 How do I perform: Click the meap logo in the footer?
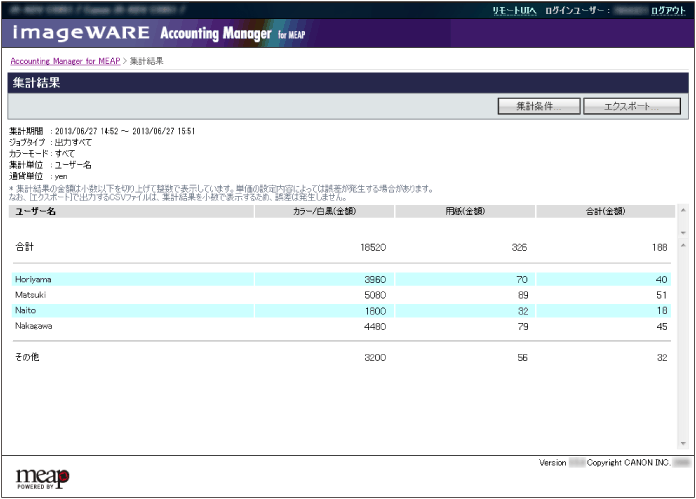[x=42, y=477]
